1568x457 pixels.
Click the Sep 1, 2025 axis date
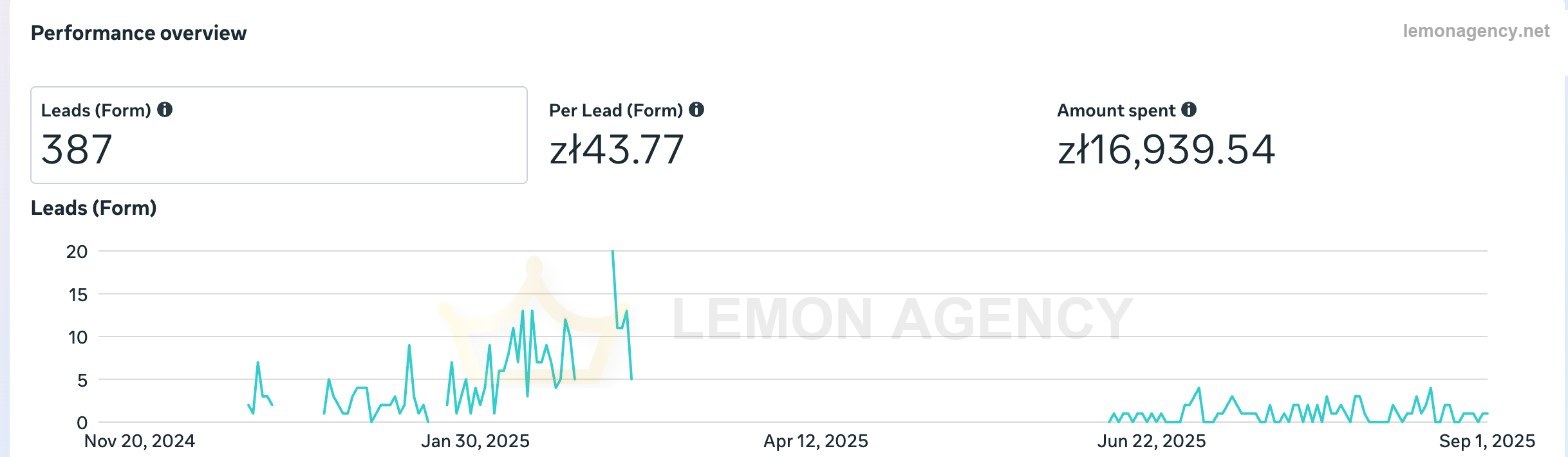point(1487,441)
